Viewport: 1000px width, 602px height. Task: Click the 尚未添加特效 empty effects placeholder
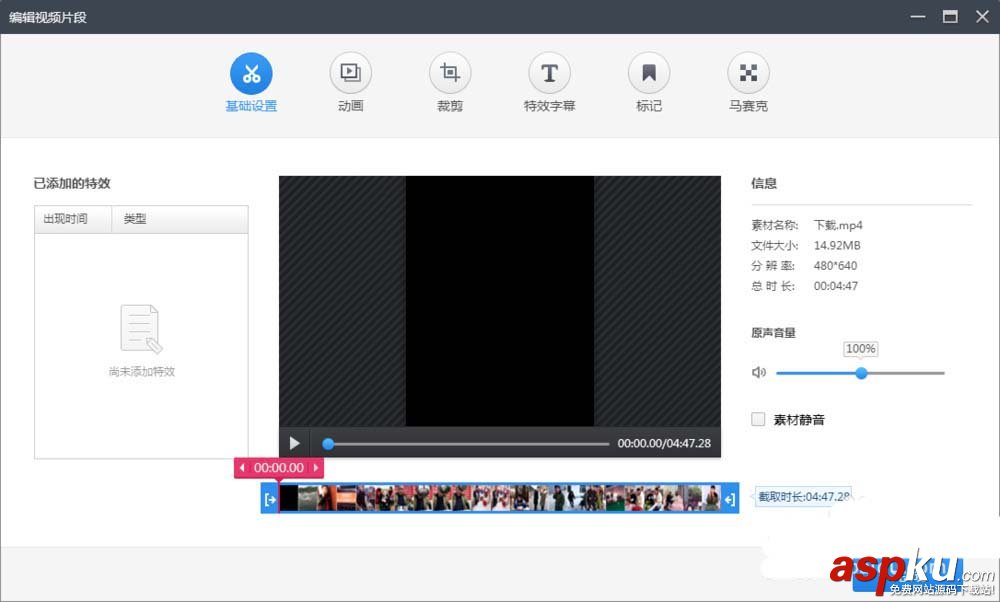point(140,340)
